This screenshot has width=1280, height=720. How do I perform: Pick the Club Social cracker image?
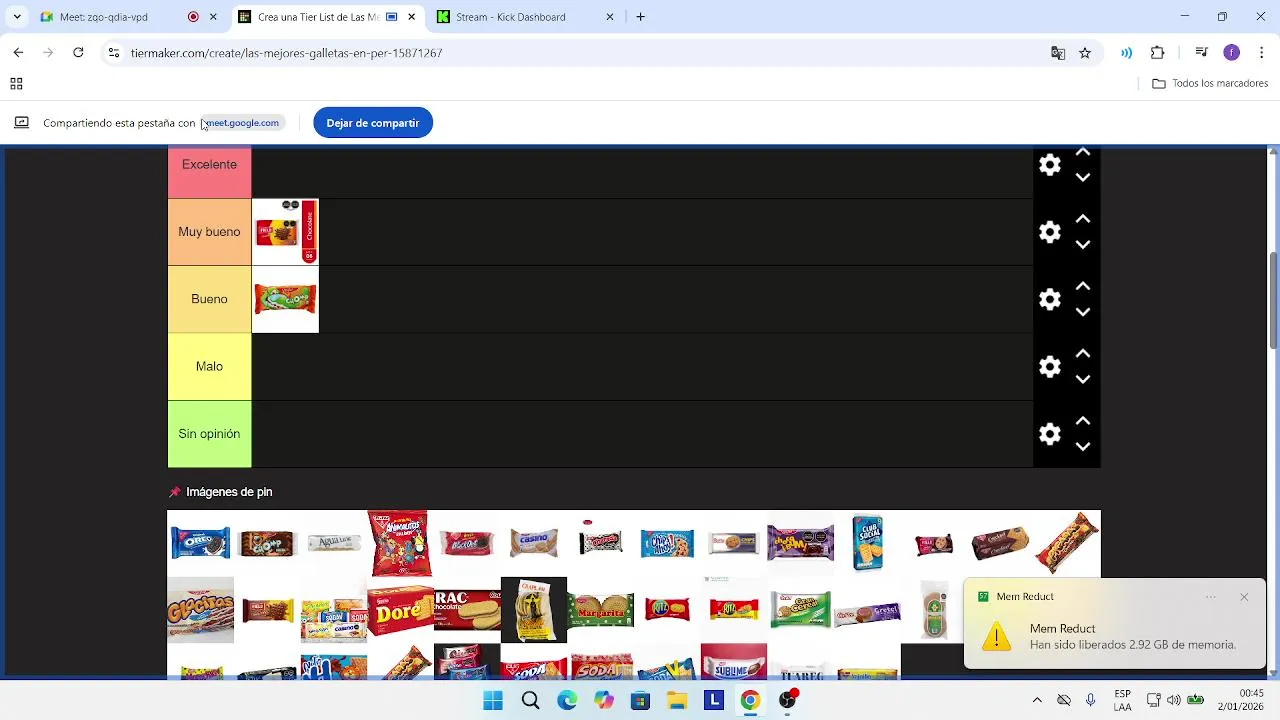coord(867,543)
